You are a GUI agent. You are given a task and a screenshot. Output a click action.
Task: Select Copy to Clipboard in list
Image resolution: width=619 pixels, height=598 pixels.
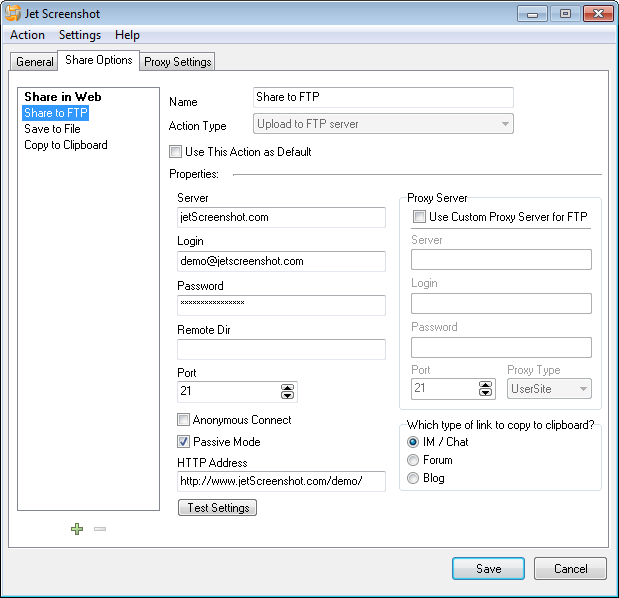(x=66, y=145)
